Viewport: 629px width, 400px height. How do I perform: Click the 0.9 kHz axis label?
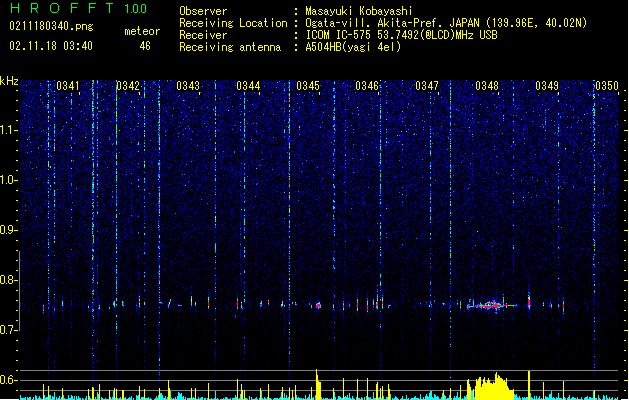pyautogui.click(x=9, y=230)
